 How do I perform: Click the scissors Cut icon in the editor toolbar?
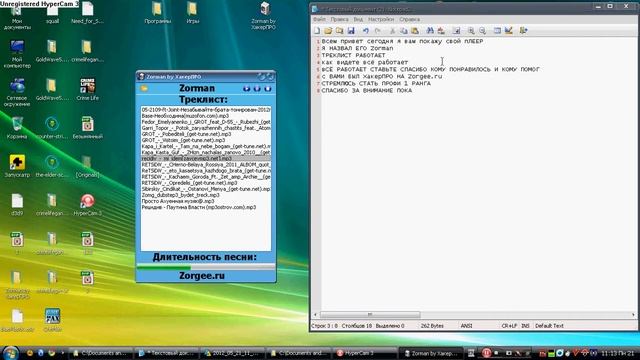(392, 31)
